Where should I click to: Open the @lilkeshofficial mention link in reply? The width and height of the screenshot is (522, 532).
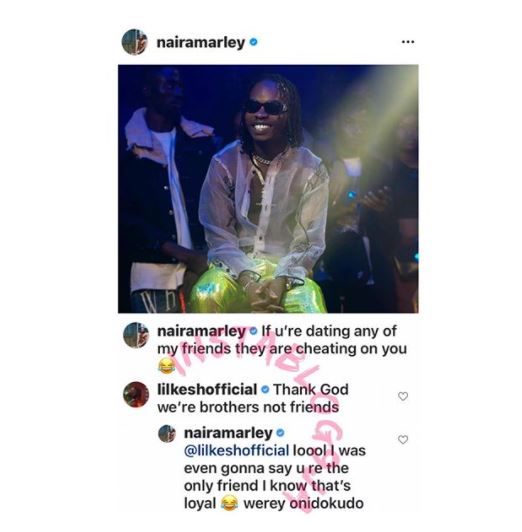pyautogui.click(x=237, y=451)
